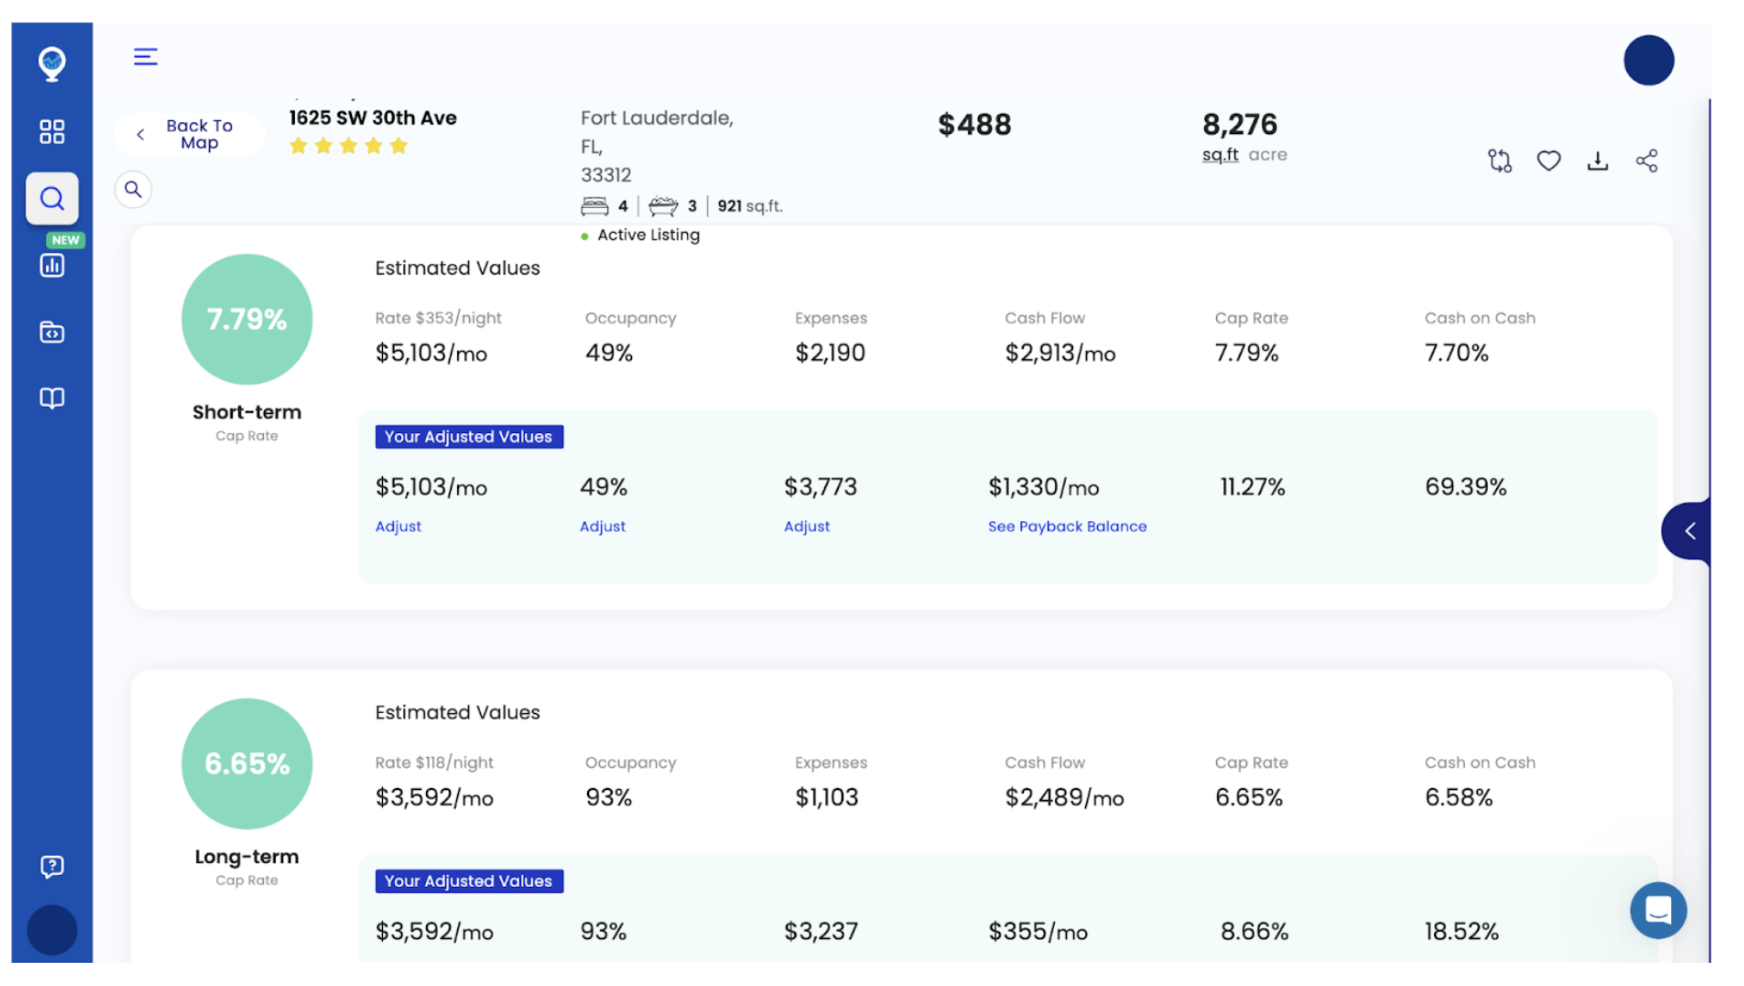The width and height of the screenshot is (1744, 986).
Task: Click long-term adjusted expenses $3,237
Action: click(820, 931)
